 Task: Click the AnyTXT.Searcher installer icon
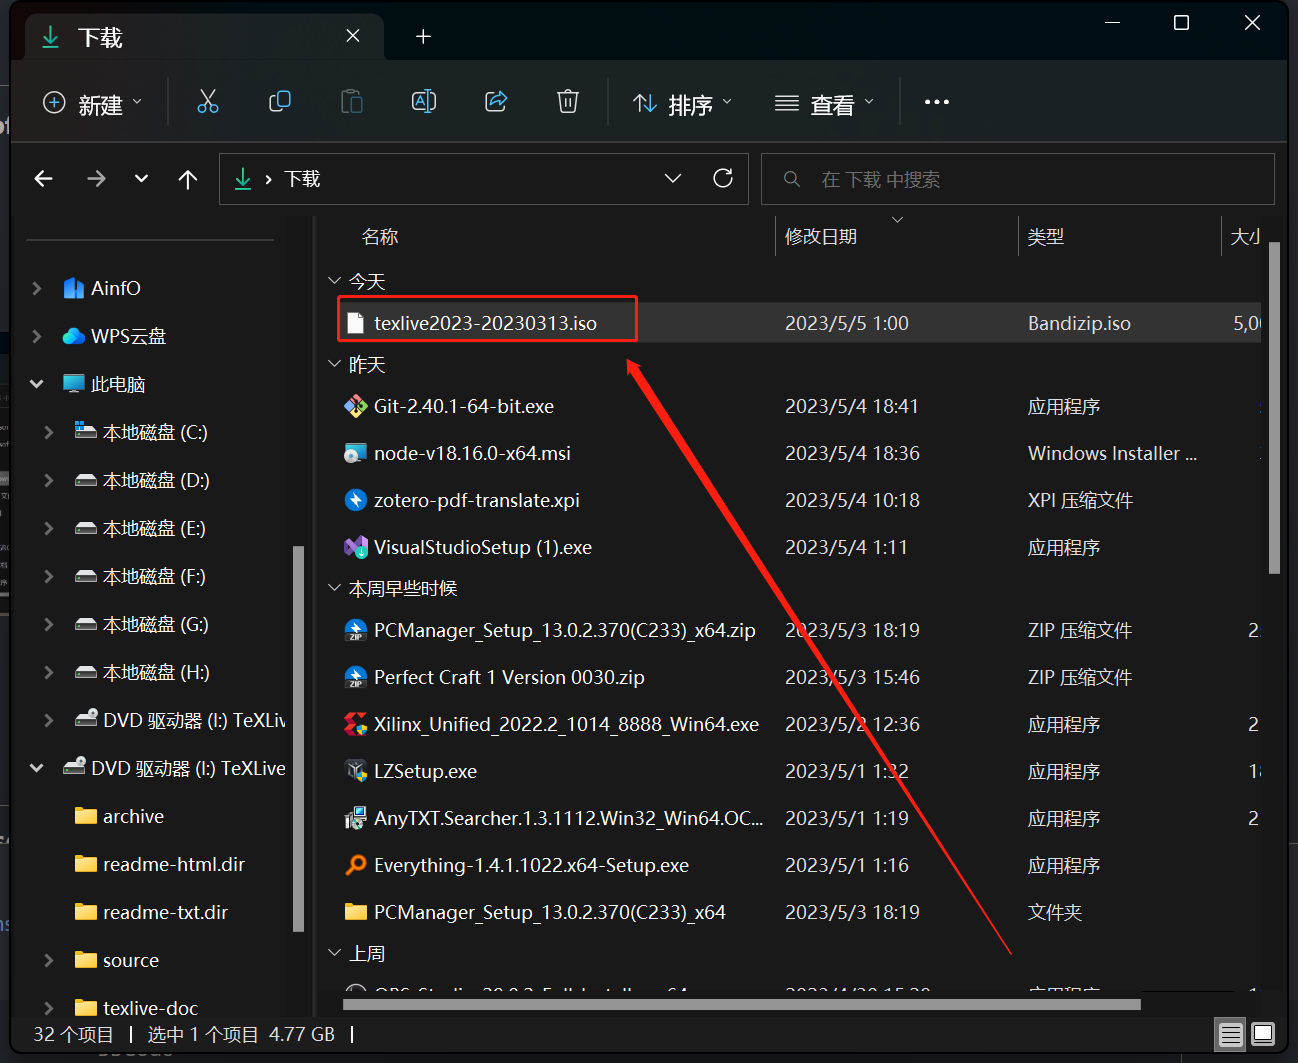pyautogui.click(x=355, y=818)
